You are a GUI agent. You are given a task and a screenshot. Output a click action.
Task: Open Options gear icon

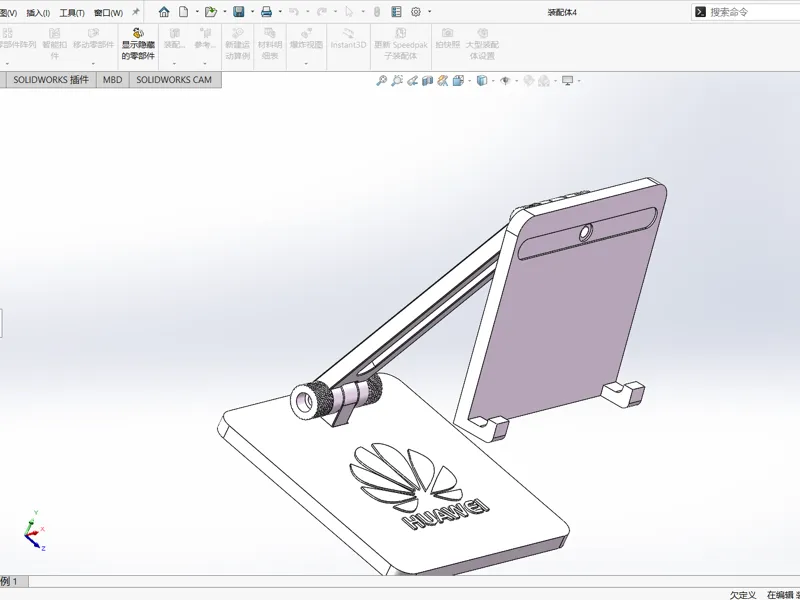click(x=416, y=12)
